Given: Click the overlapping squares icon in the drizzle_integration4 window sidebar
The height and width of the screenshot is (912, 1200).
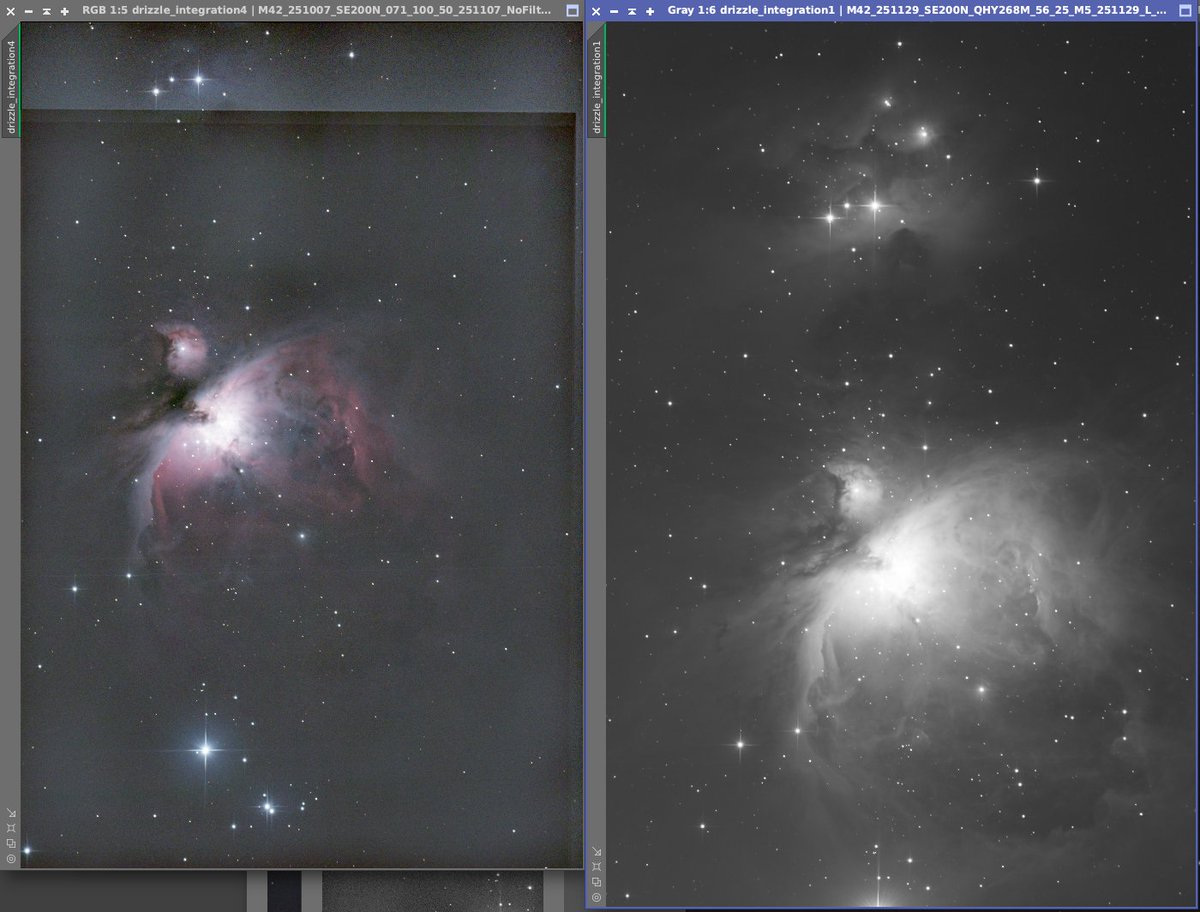Looking at the screenshot, I should coord(11,843).
